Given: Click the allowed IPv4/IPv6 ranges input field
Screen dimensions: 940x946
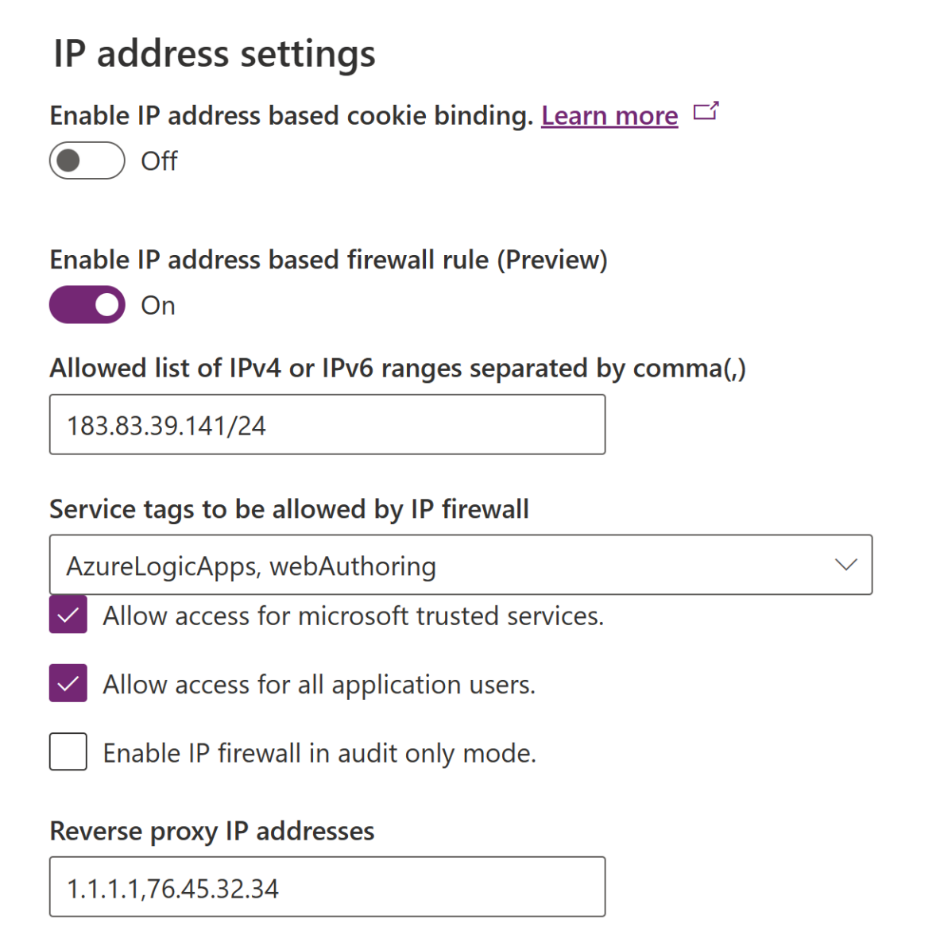Looking at the screenshot, I should 327,425.
